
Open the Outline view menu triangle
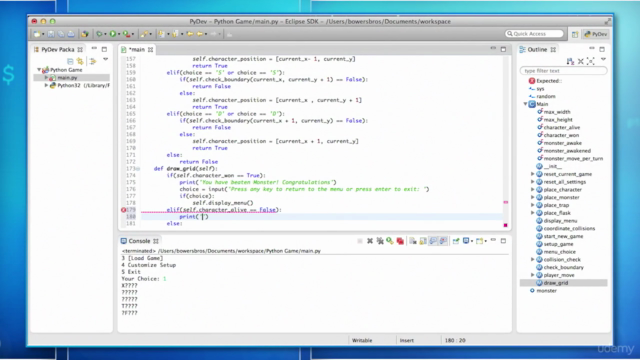point(603,60)
